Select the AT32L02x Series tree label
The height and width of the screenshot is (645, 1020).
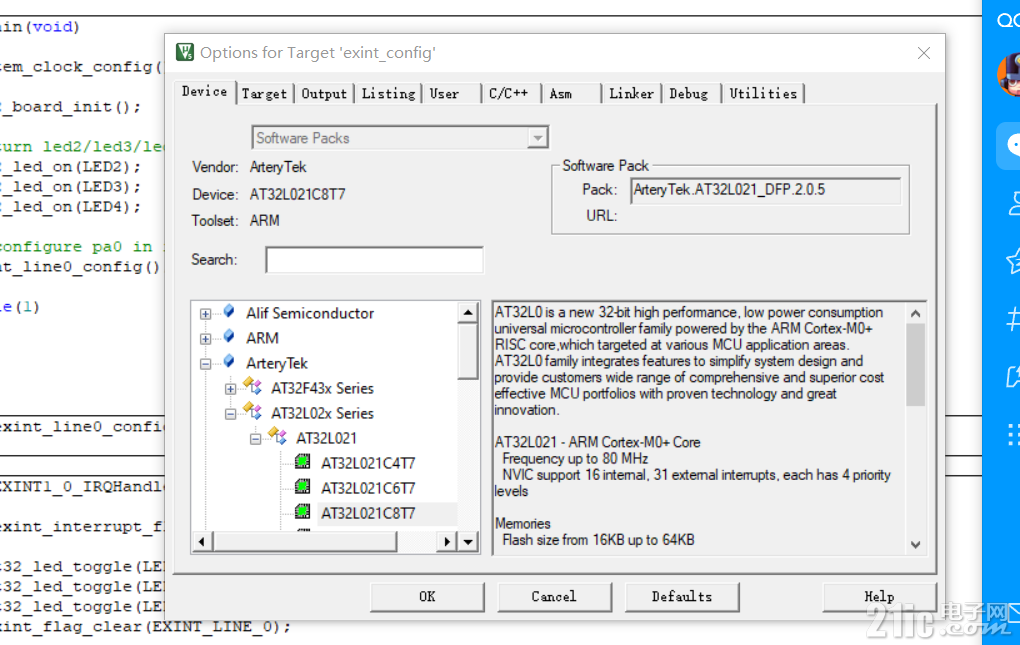pyautogui.click(x=323, y=413)
